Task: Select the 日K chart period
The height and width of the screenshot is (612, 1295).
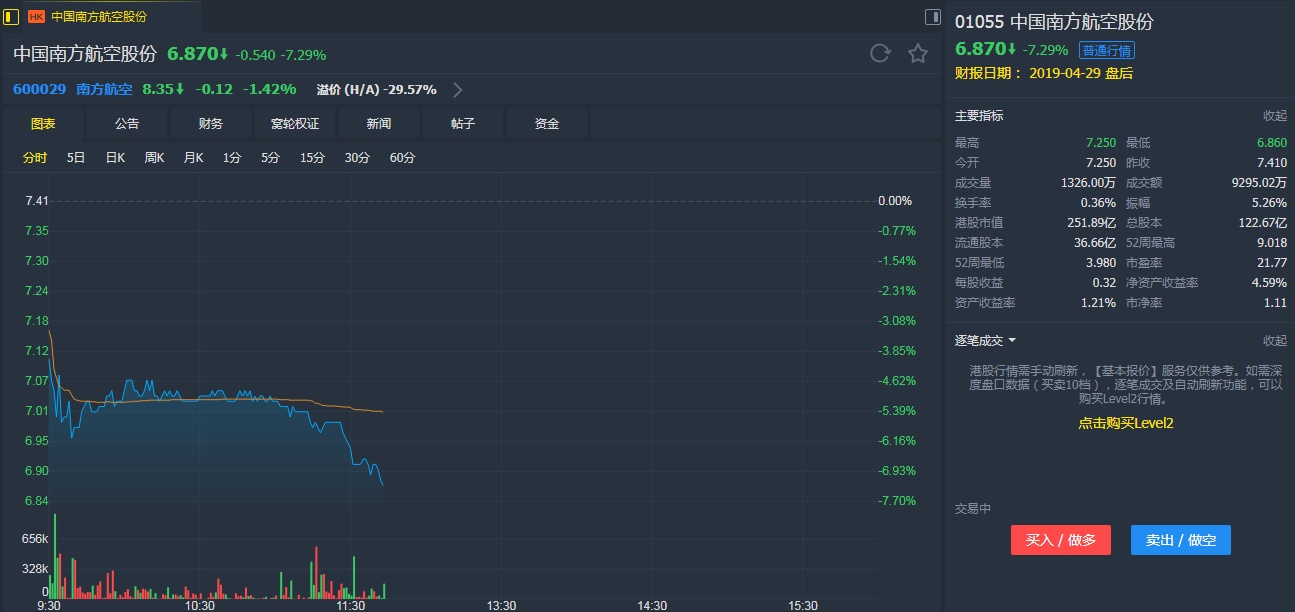Action: (x=115, y=158)
